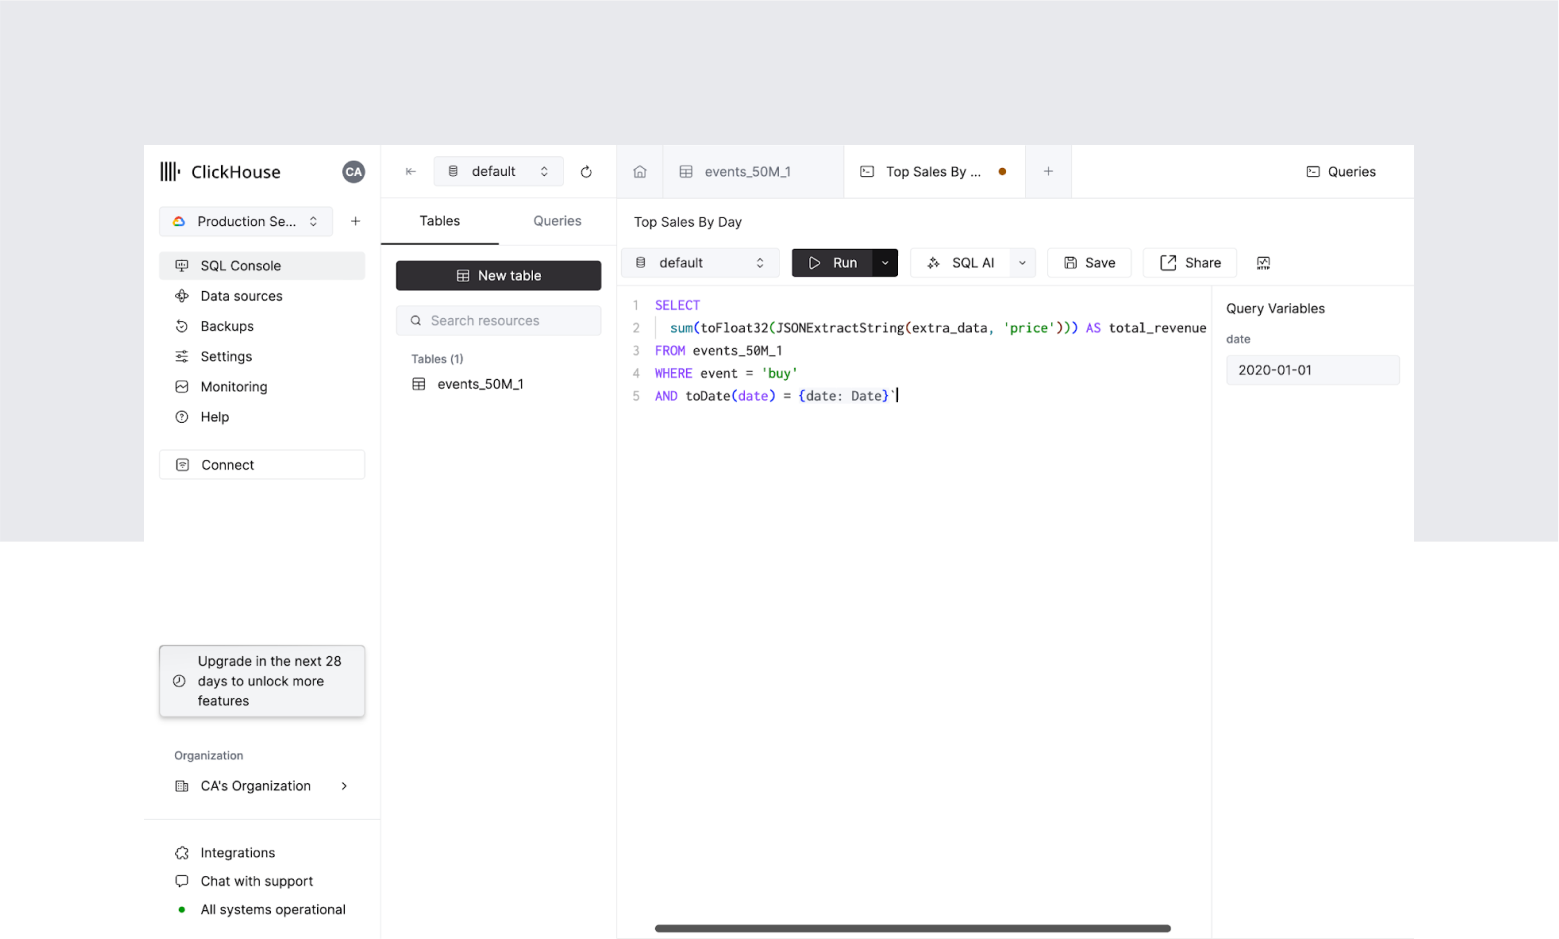The image size is (1559, 939).
Task: Click the collapse sidebar arrow icon
Action: 410,172
